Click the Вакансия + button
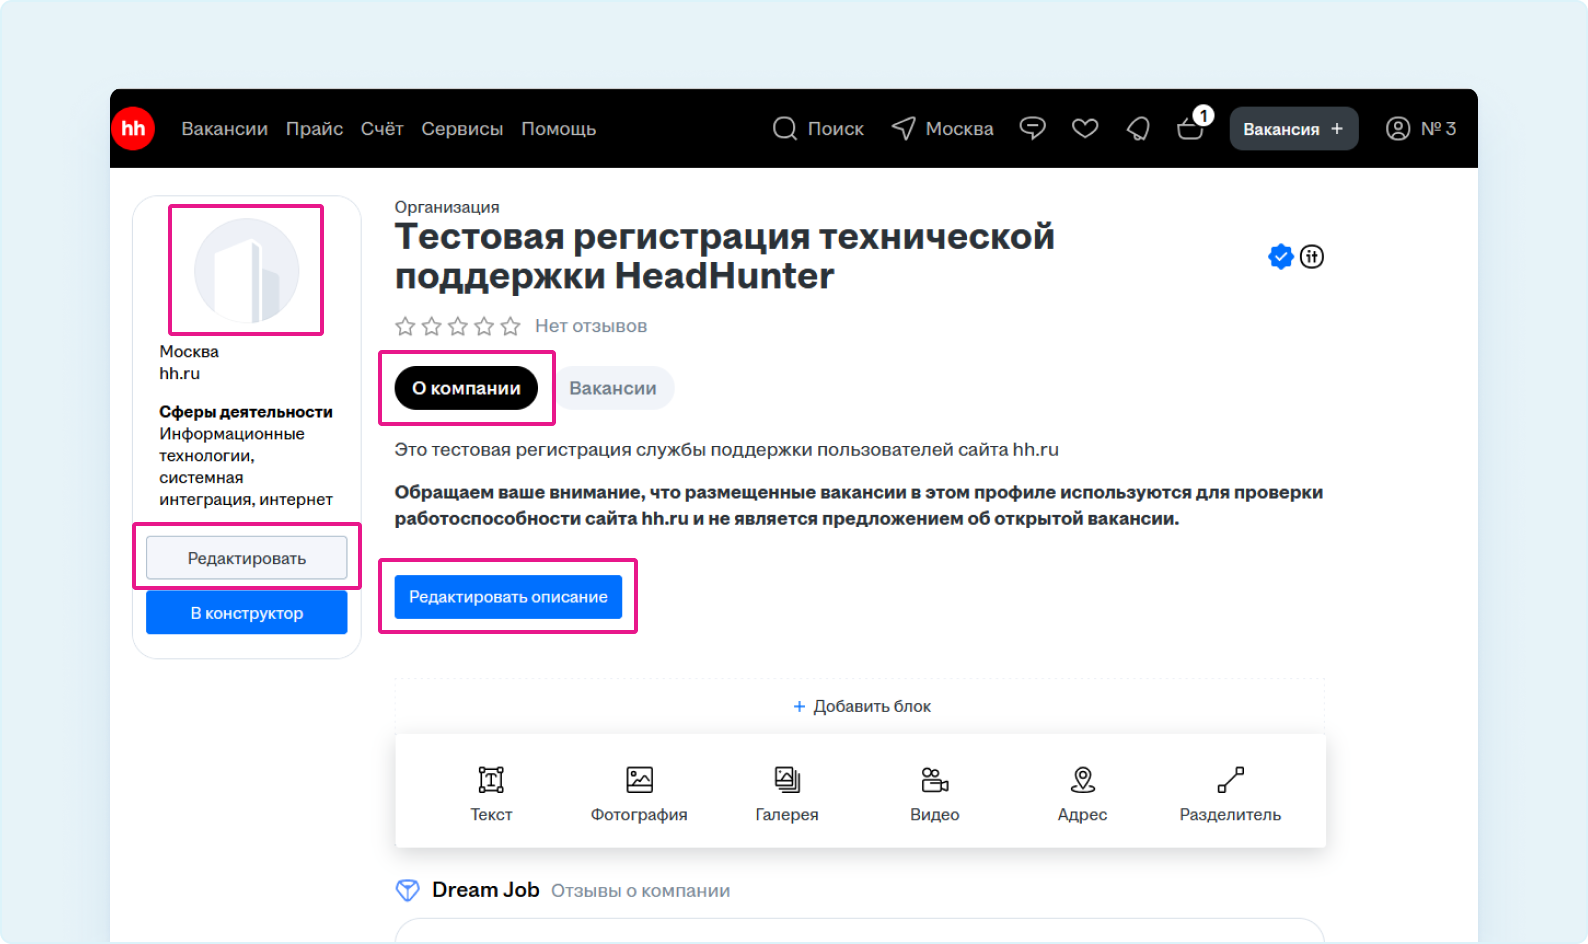The height and width of the screenshot is (944, 1588). pyautogui.click(x=1293, y=129)
